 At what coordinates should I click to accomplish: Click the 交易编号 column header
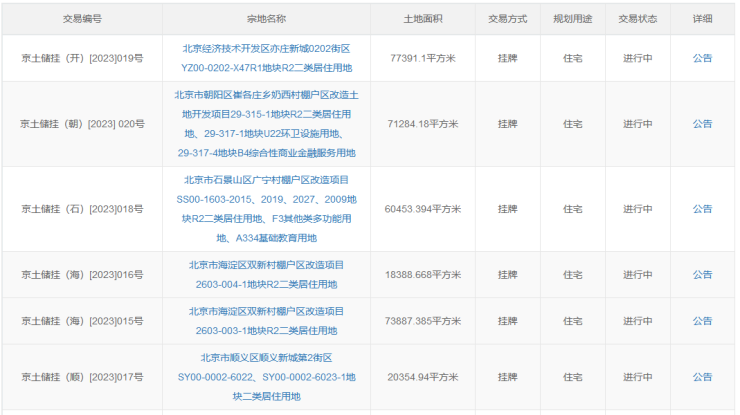pos(82,19)
